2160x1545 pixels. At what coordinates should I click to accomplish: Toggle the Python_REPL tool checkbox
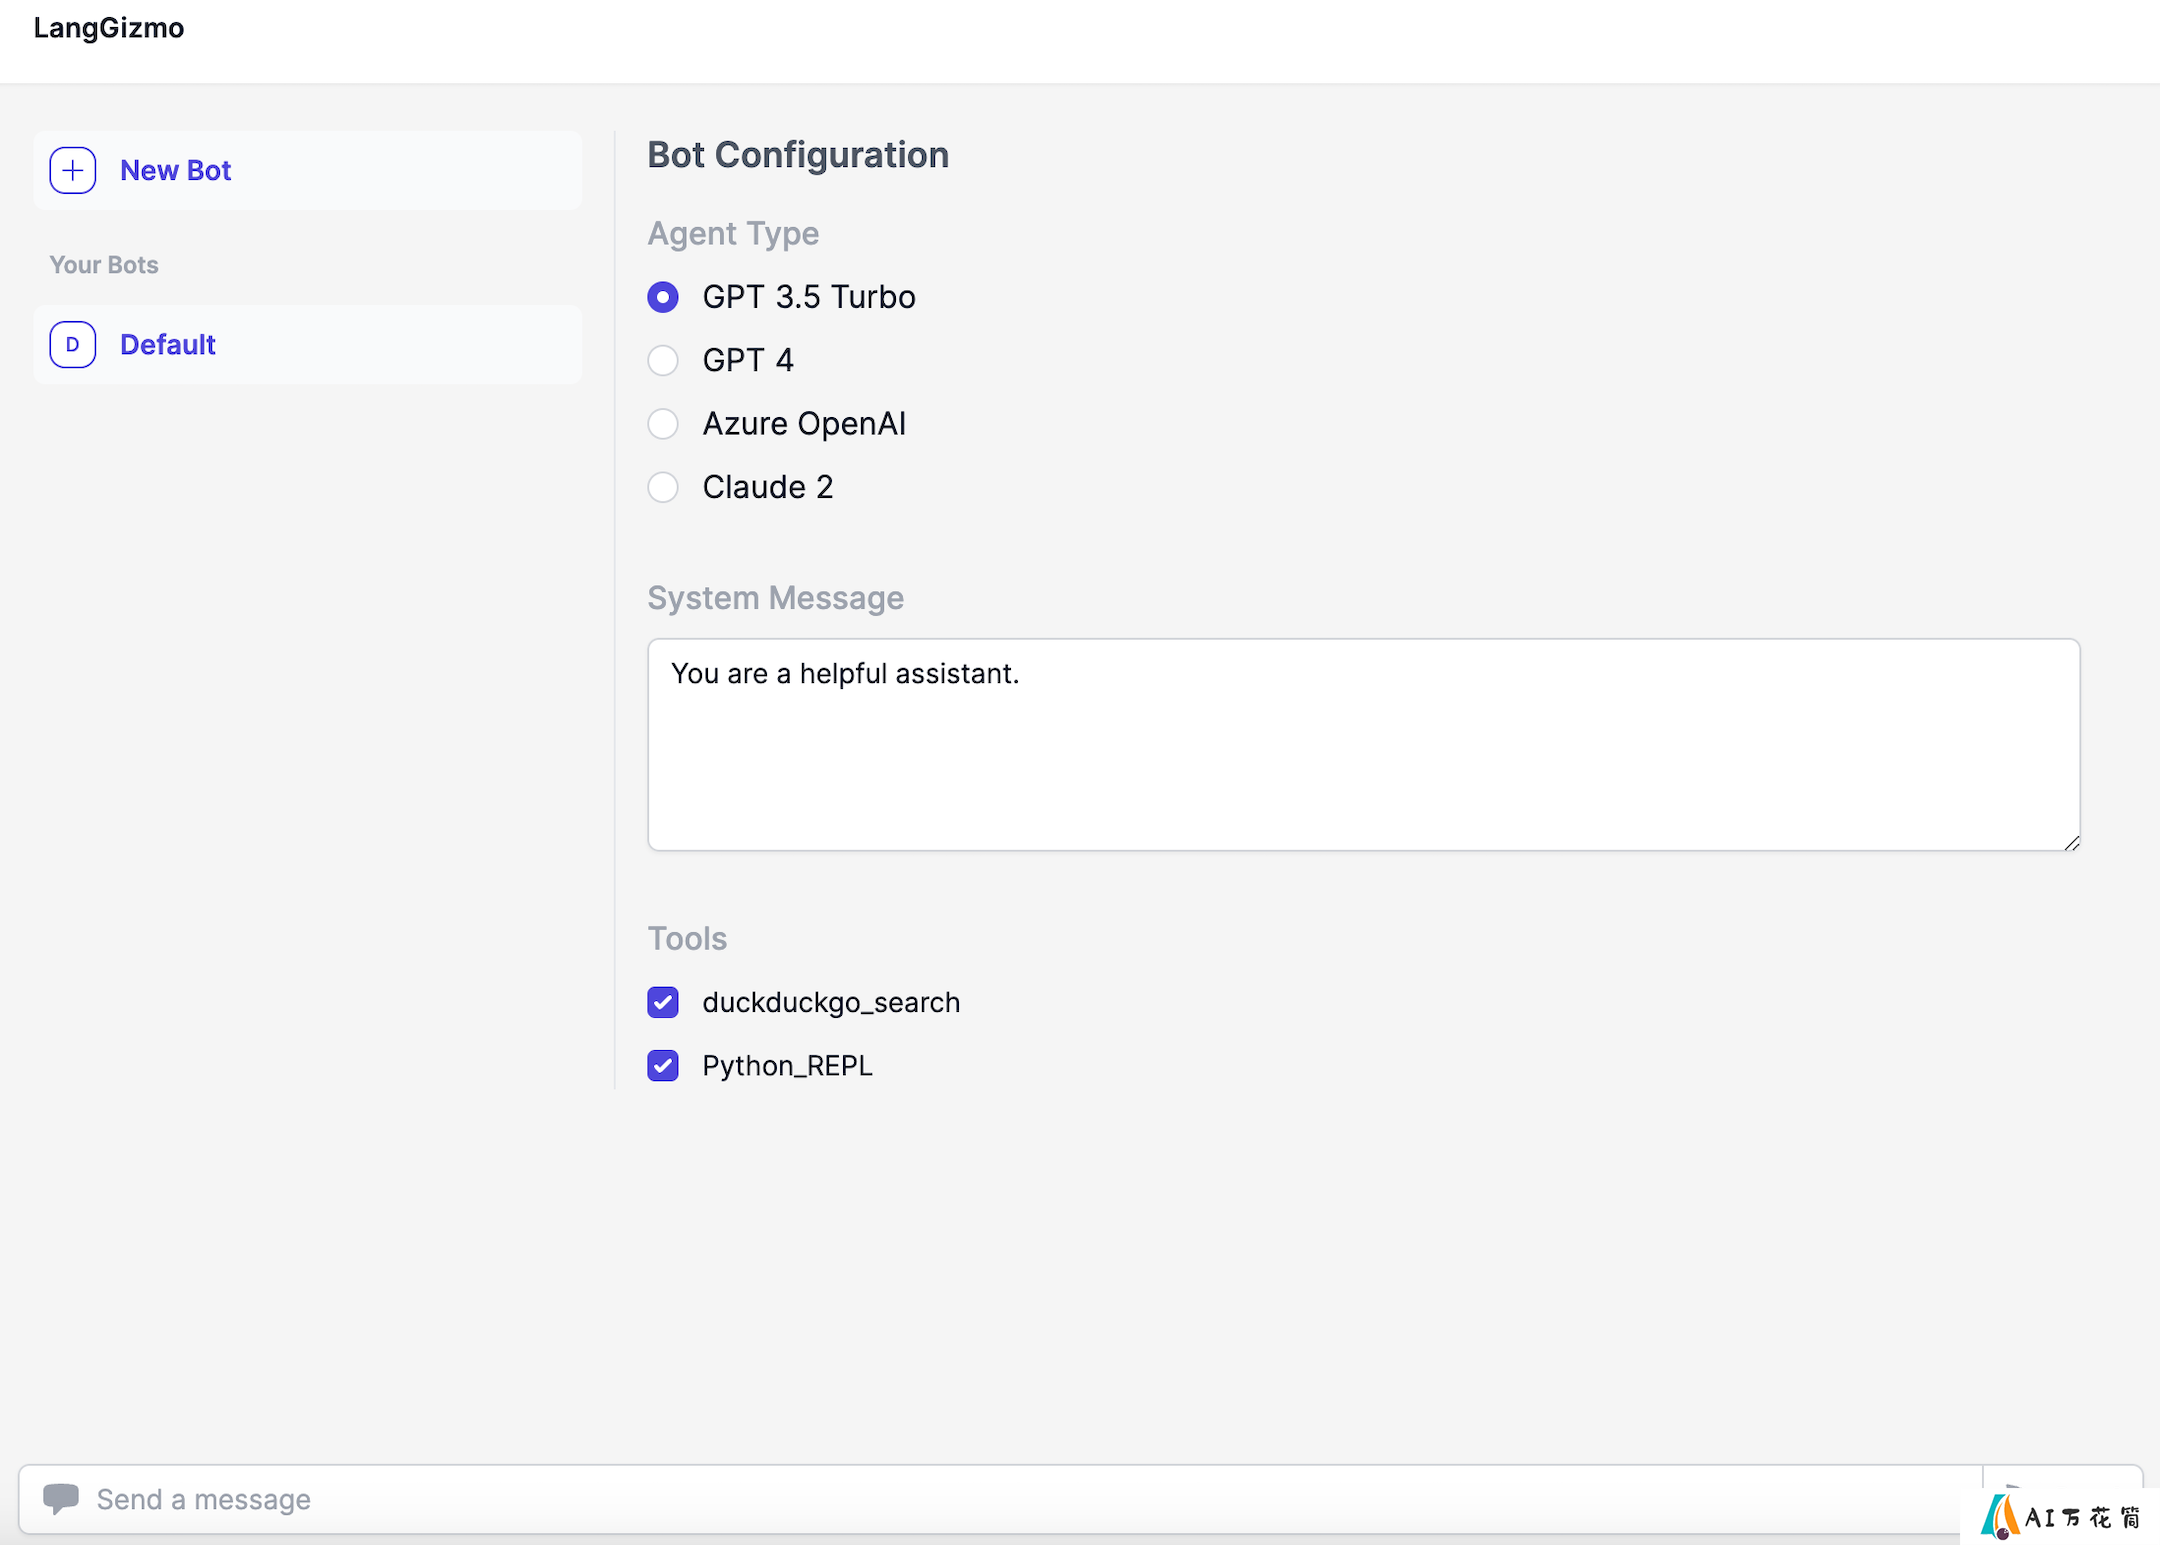pyautogui.click(x=663, y=1065)
